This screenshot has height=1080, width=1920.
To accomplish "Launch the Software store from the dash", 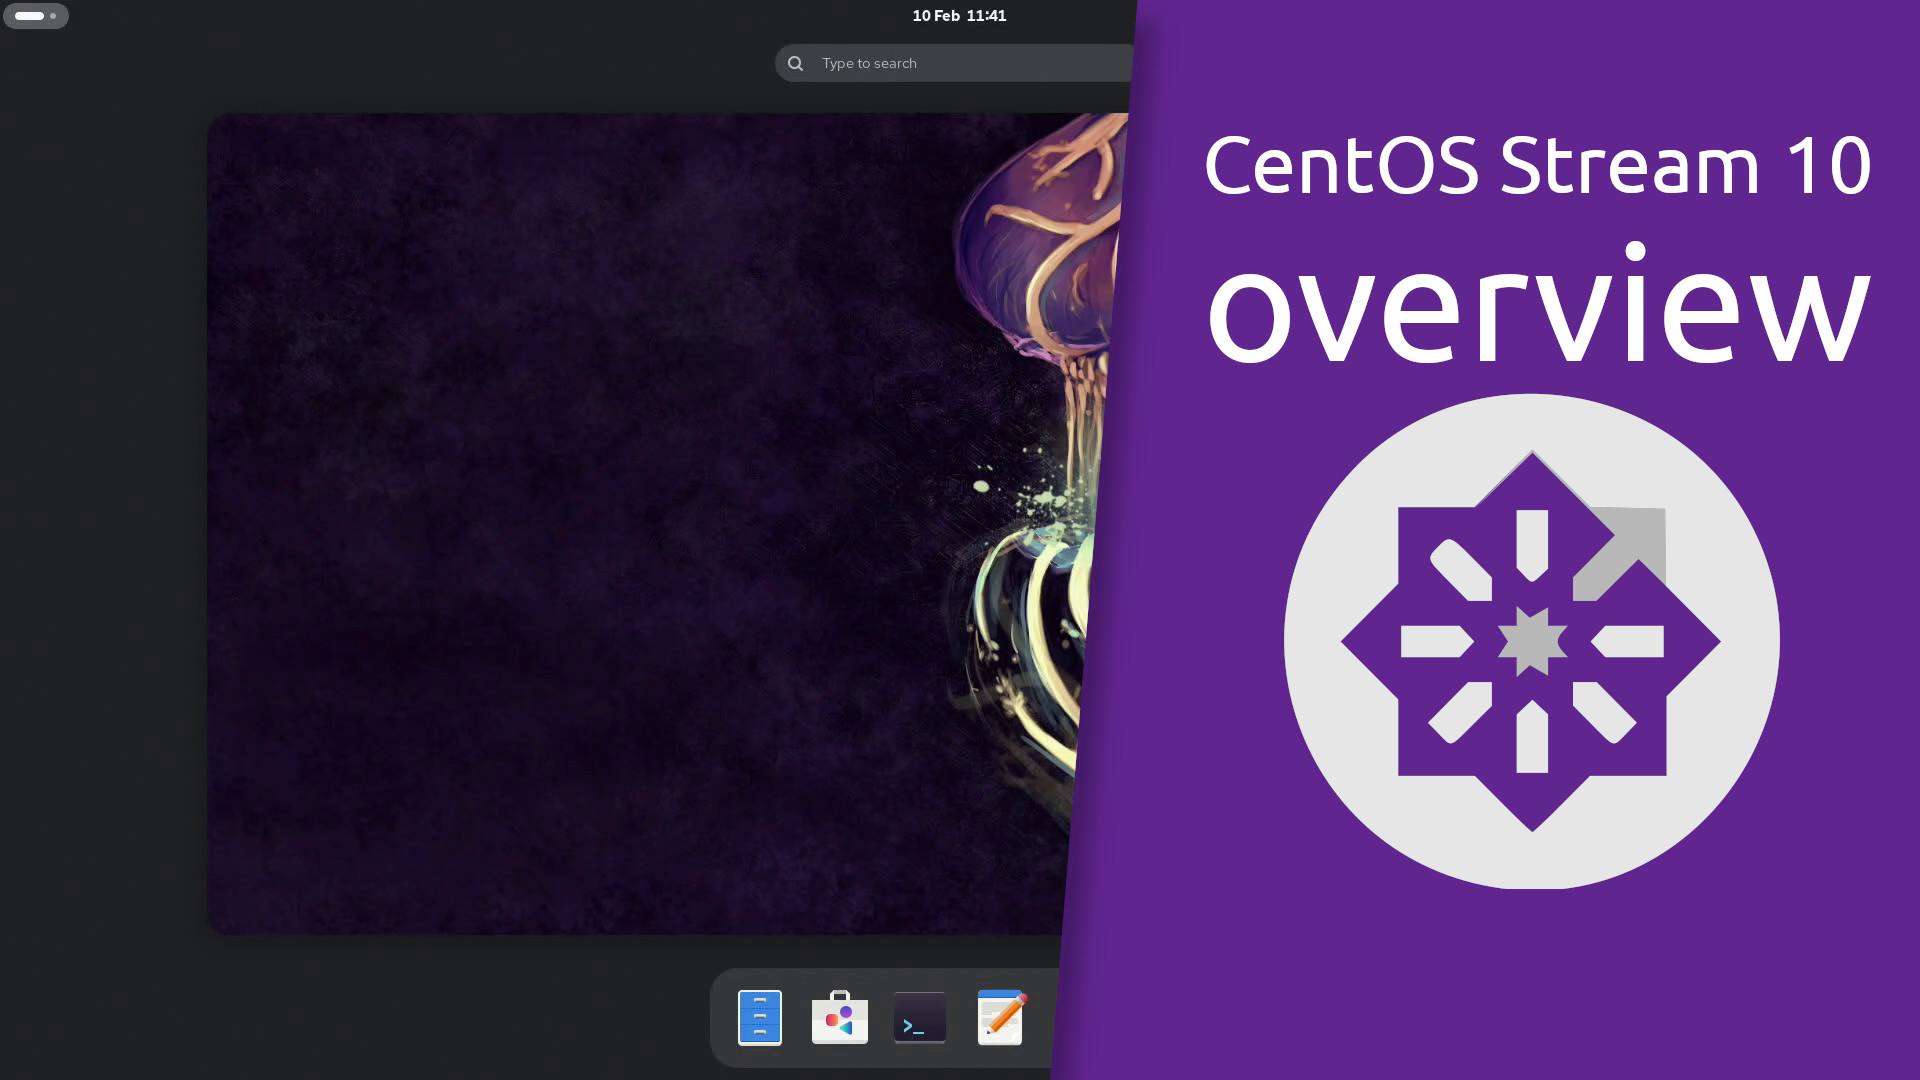I will pos(839,1017).
